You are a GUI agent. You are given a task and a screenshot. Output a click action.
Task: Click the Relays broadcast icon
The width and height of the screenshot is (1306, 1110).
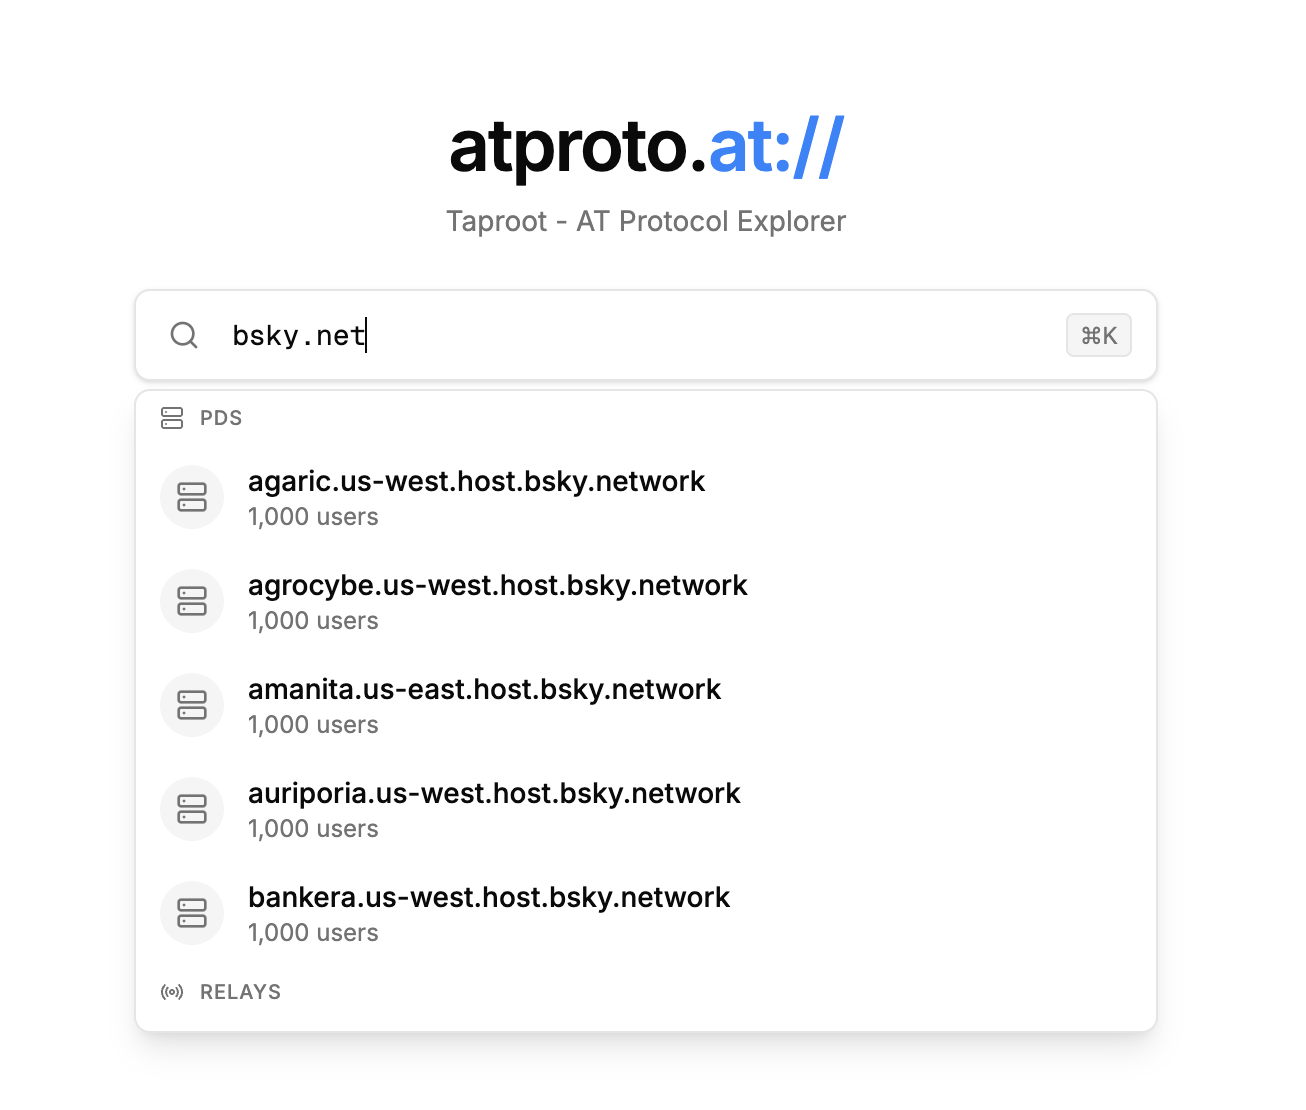tap(172, 992)
